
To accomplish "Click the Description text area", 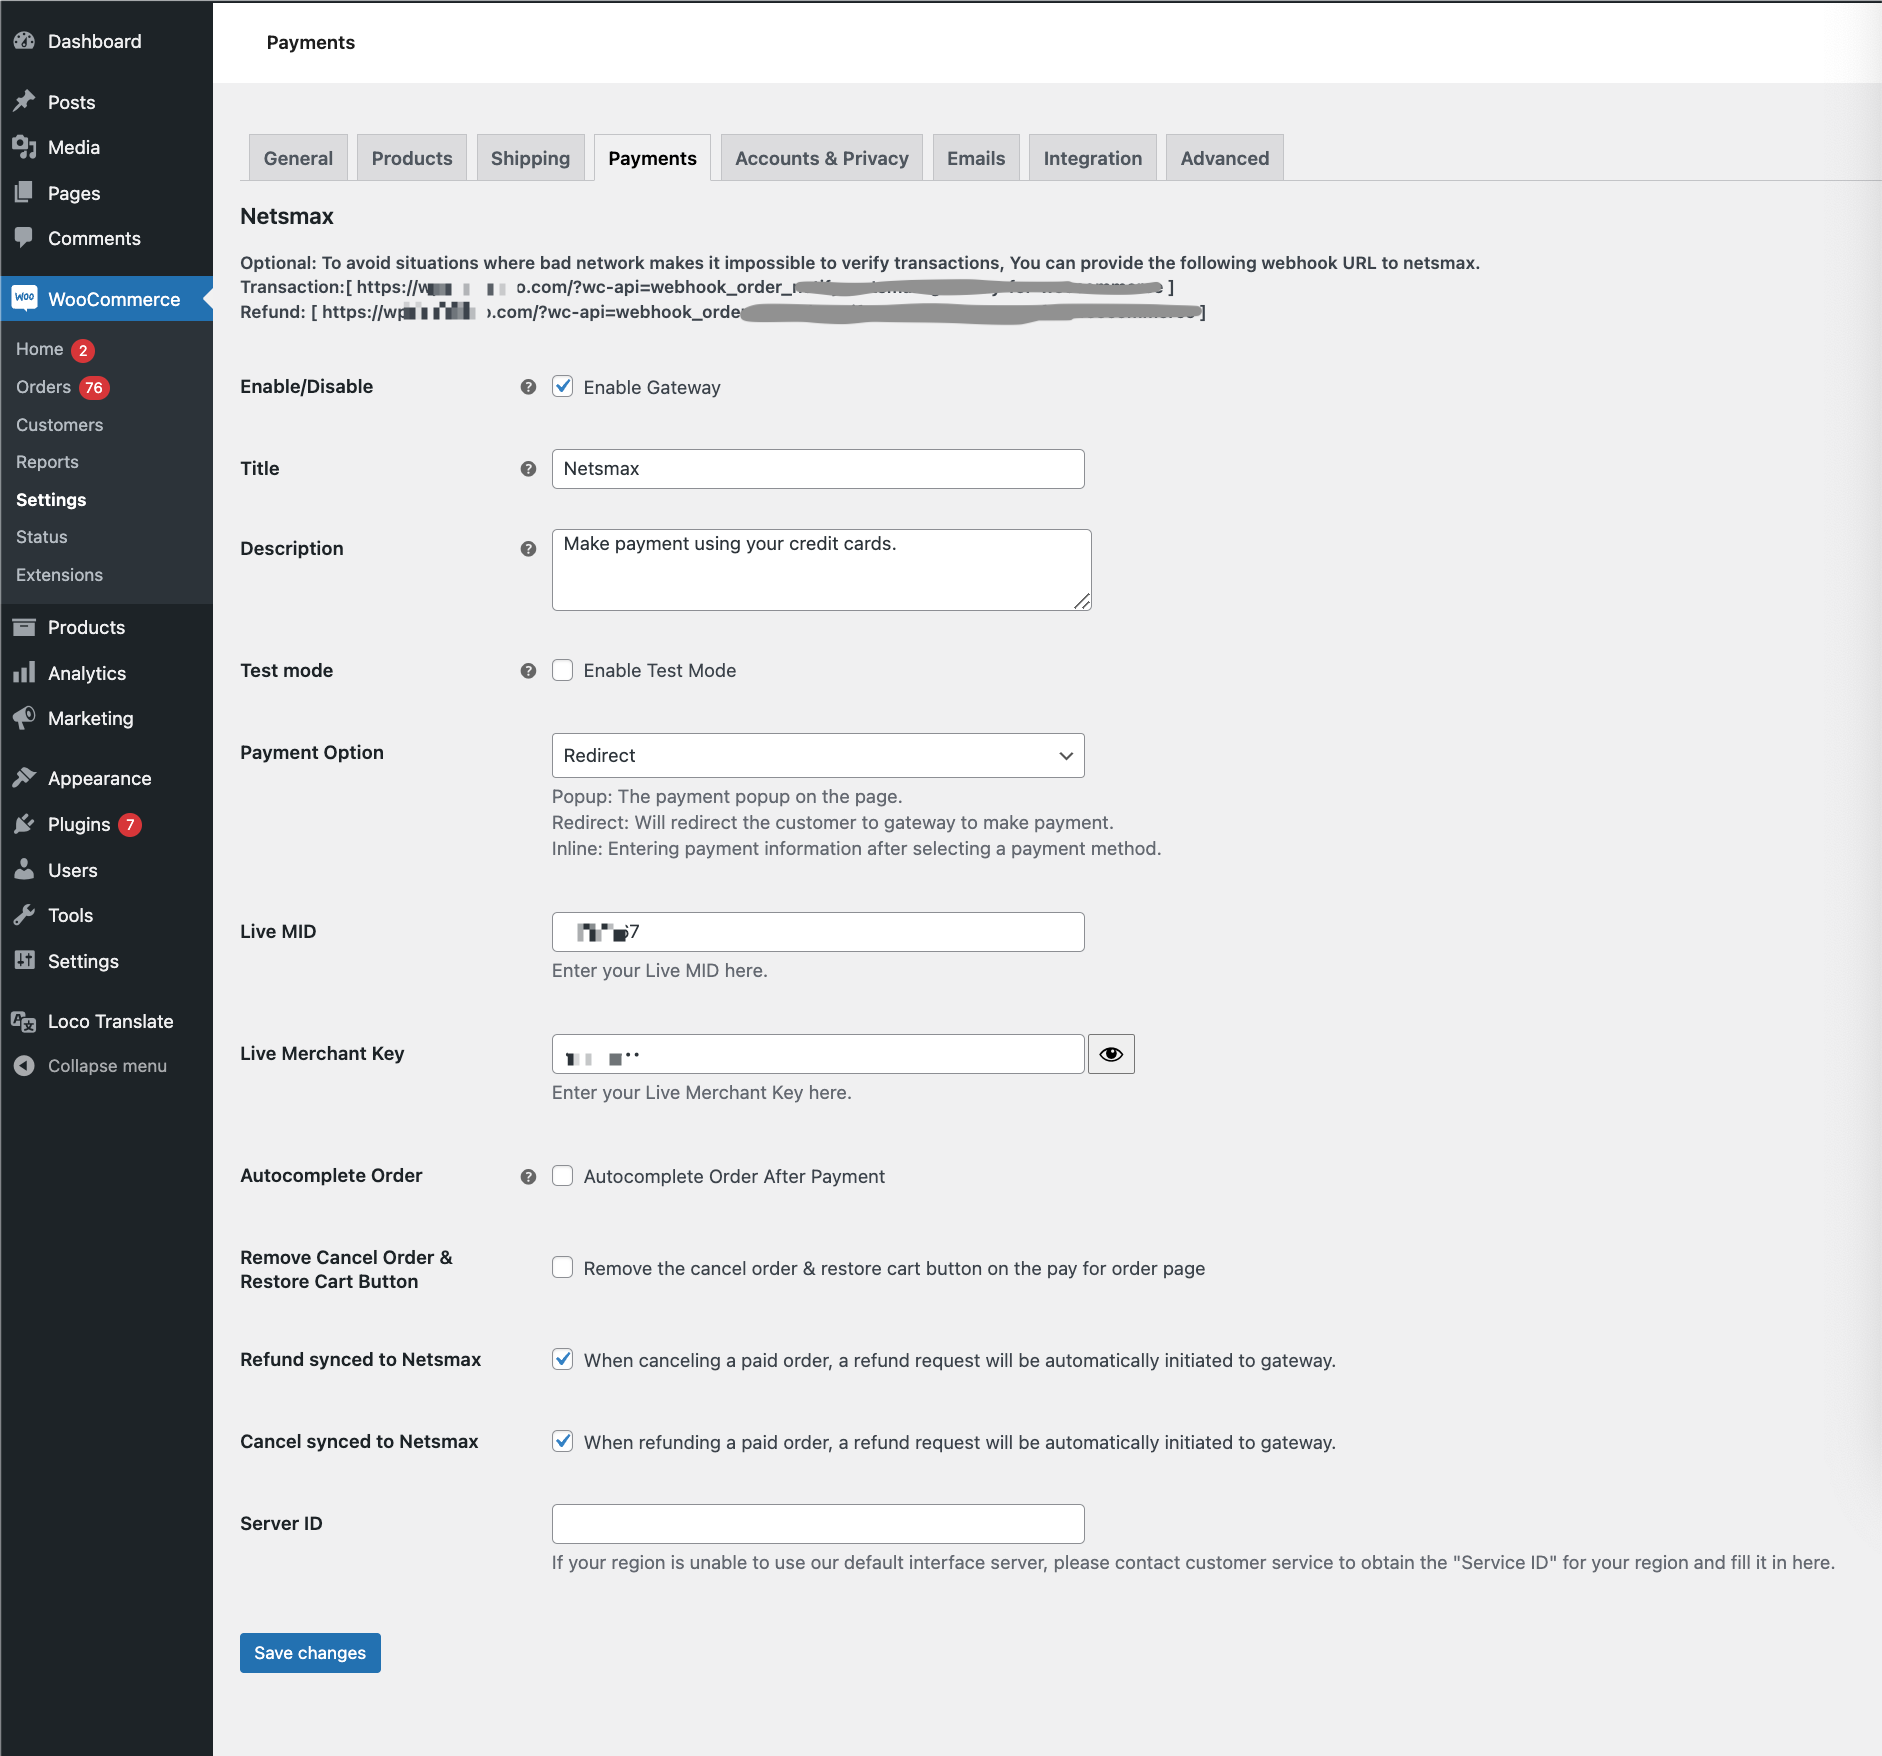I will 821,570.
